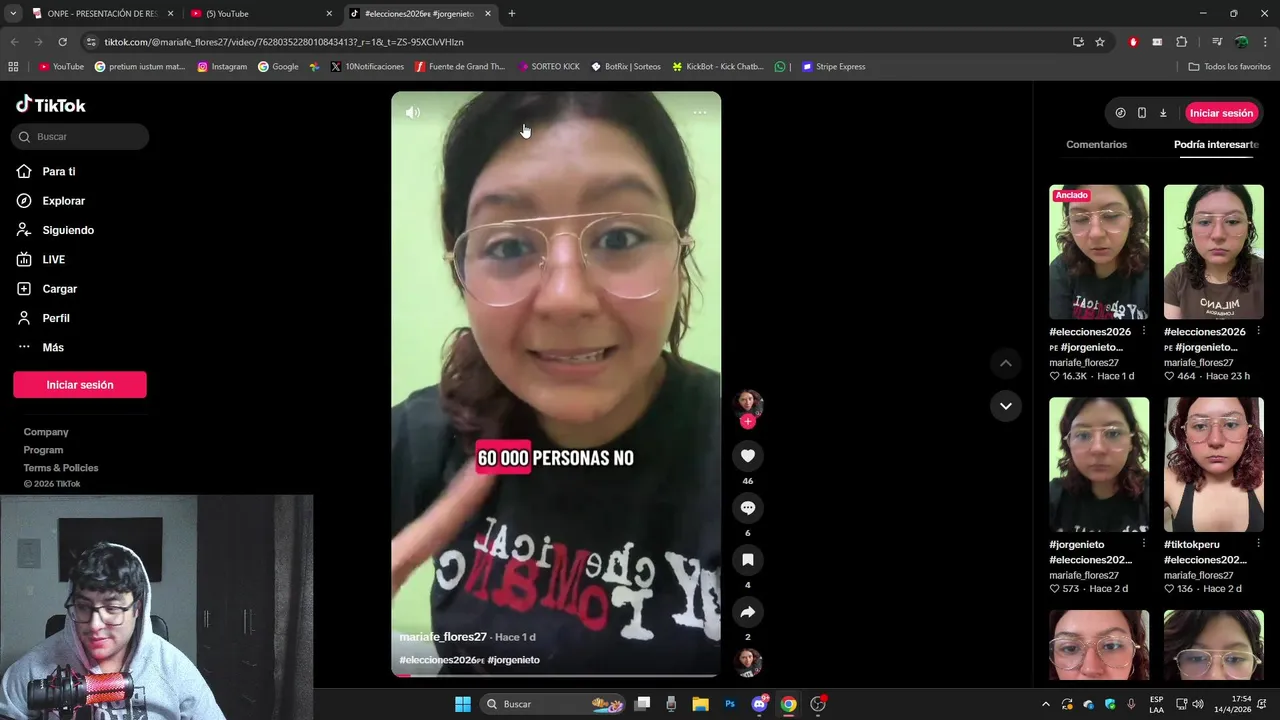This screenshot has height=720, width=1280.
Task: Mute the video with the speaker icon
Action: 413,113
